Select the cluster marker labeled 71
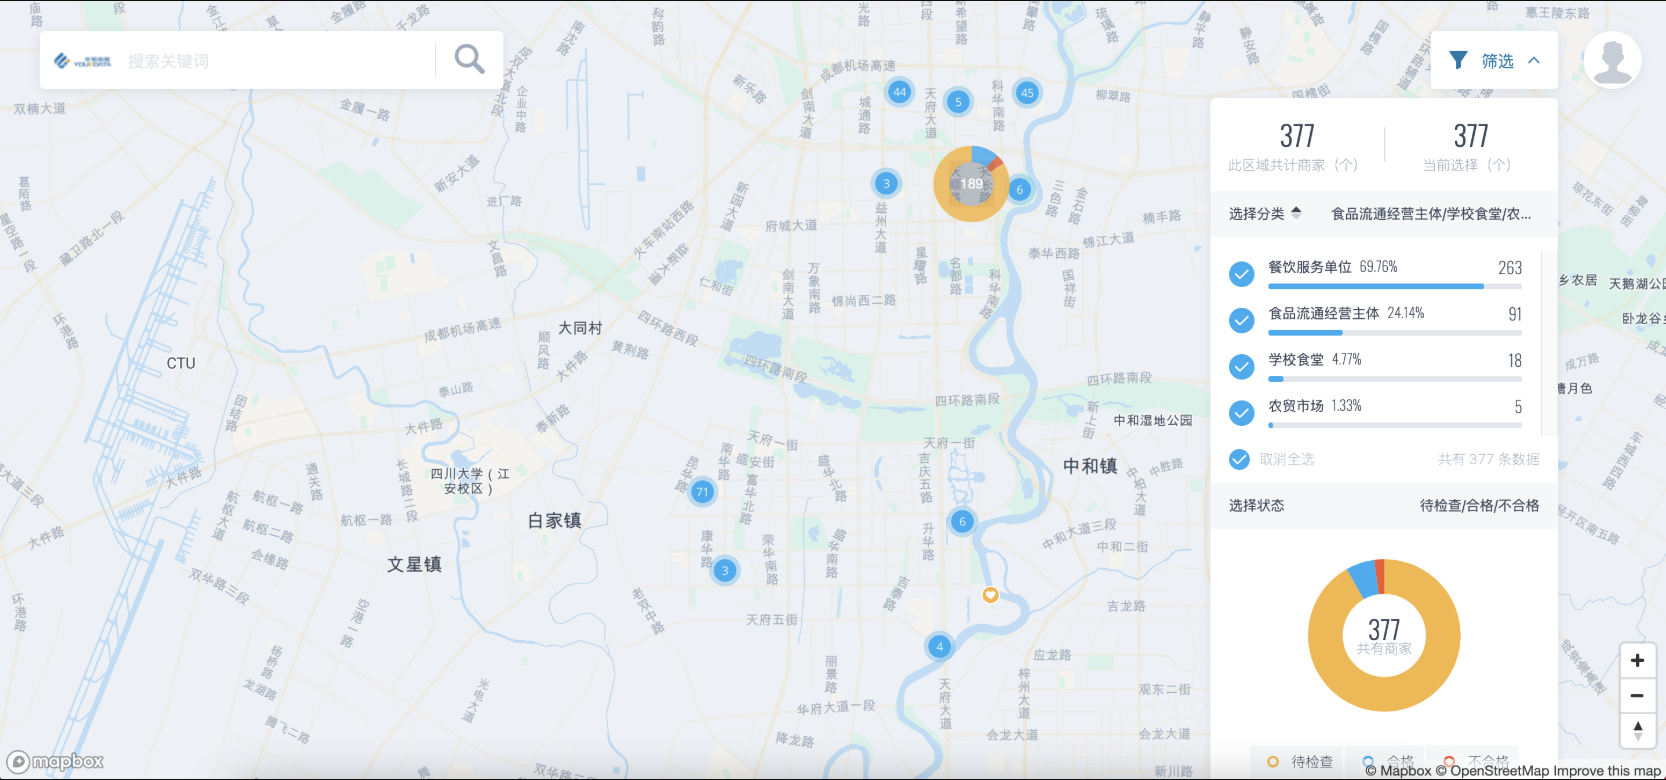 [703, 491]
